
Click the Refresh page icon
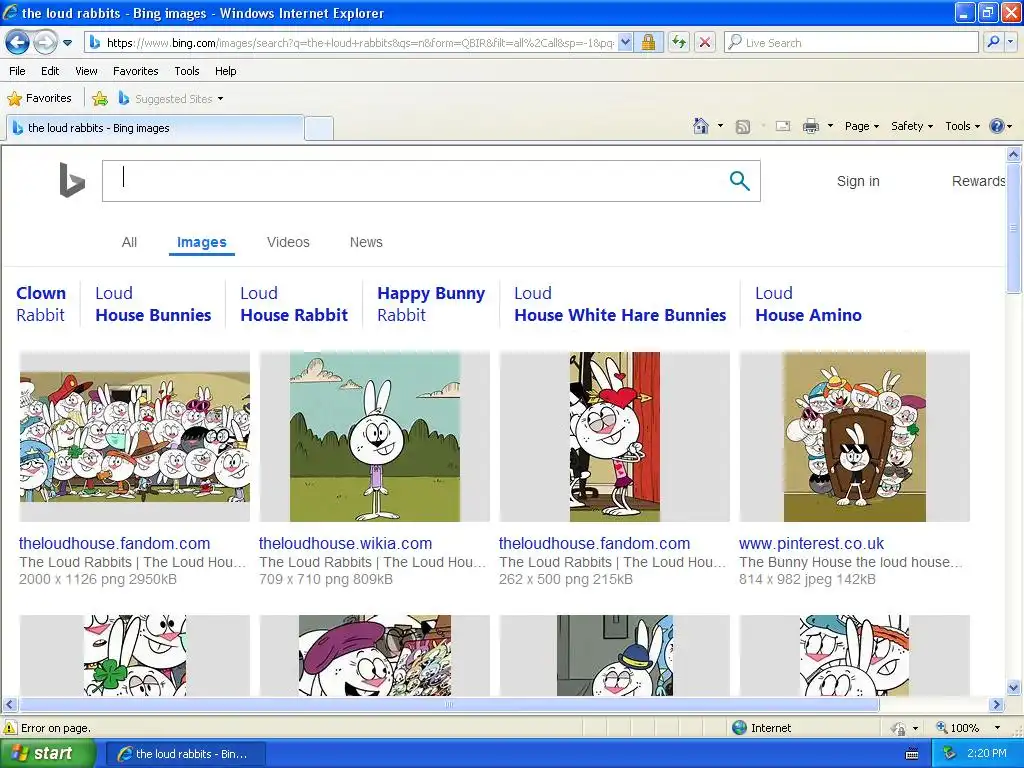[x=679, y=42]
